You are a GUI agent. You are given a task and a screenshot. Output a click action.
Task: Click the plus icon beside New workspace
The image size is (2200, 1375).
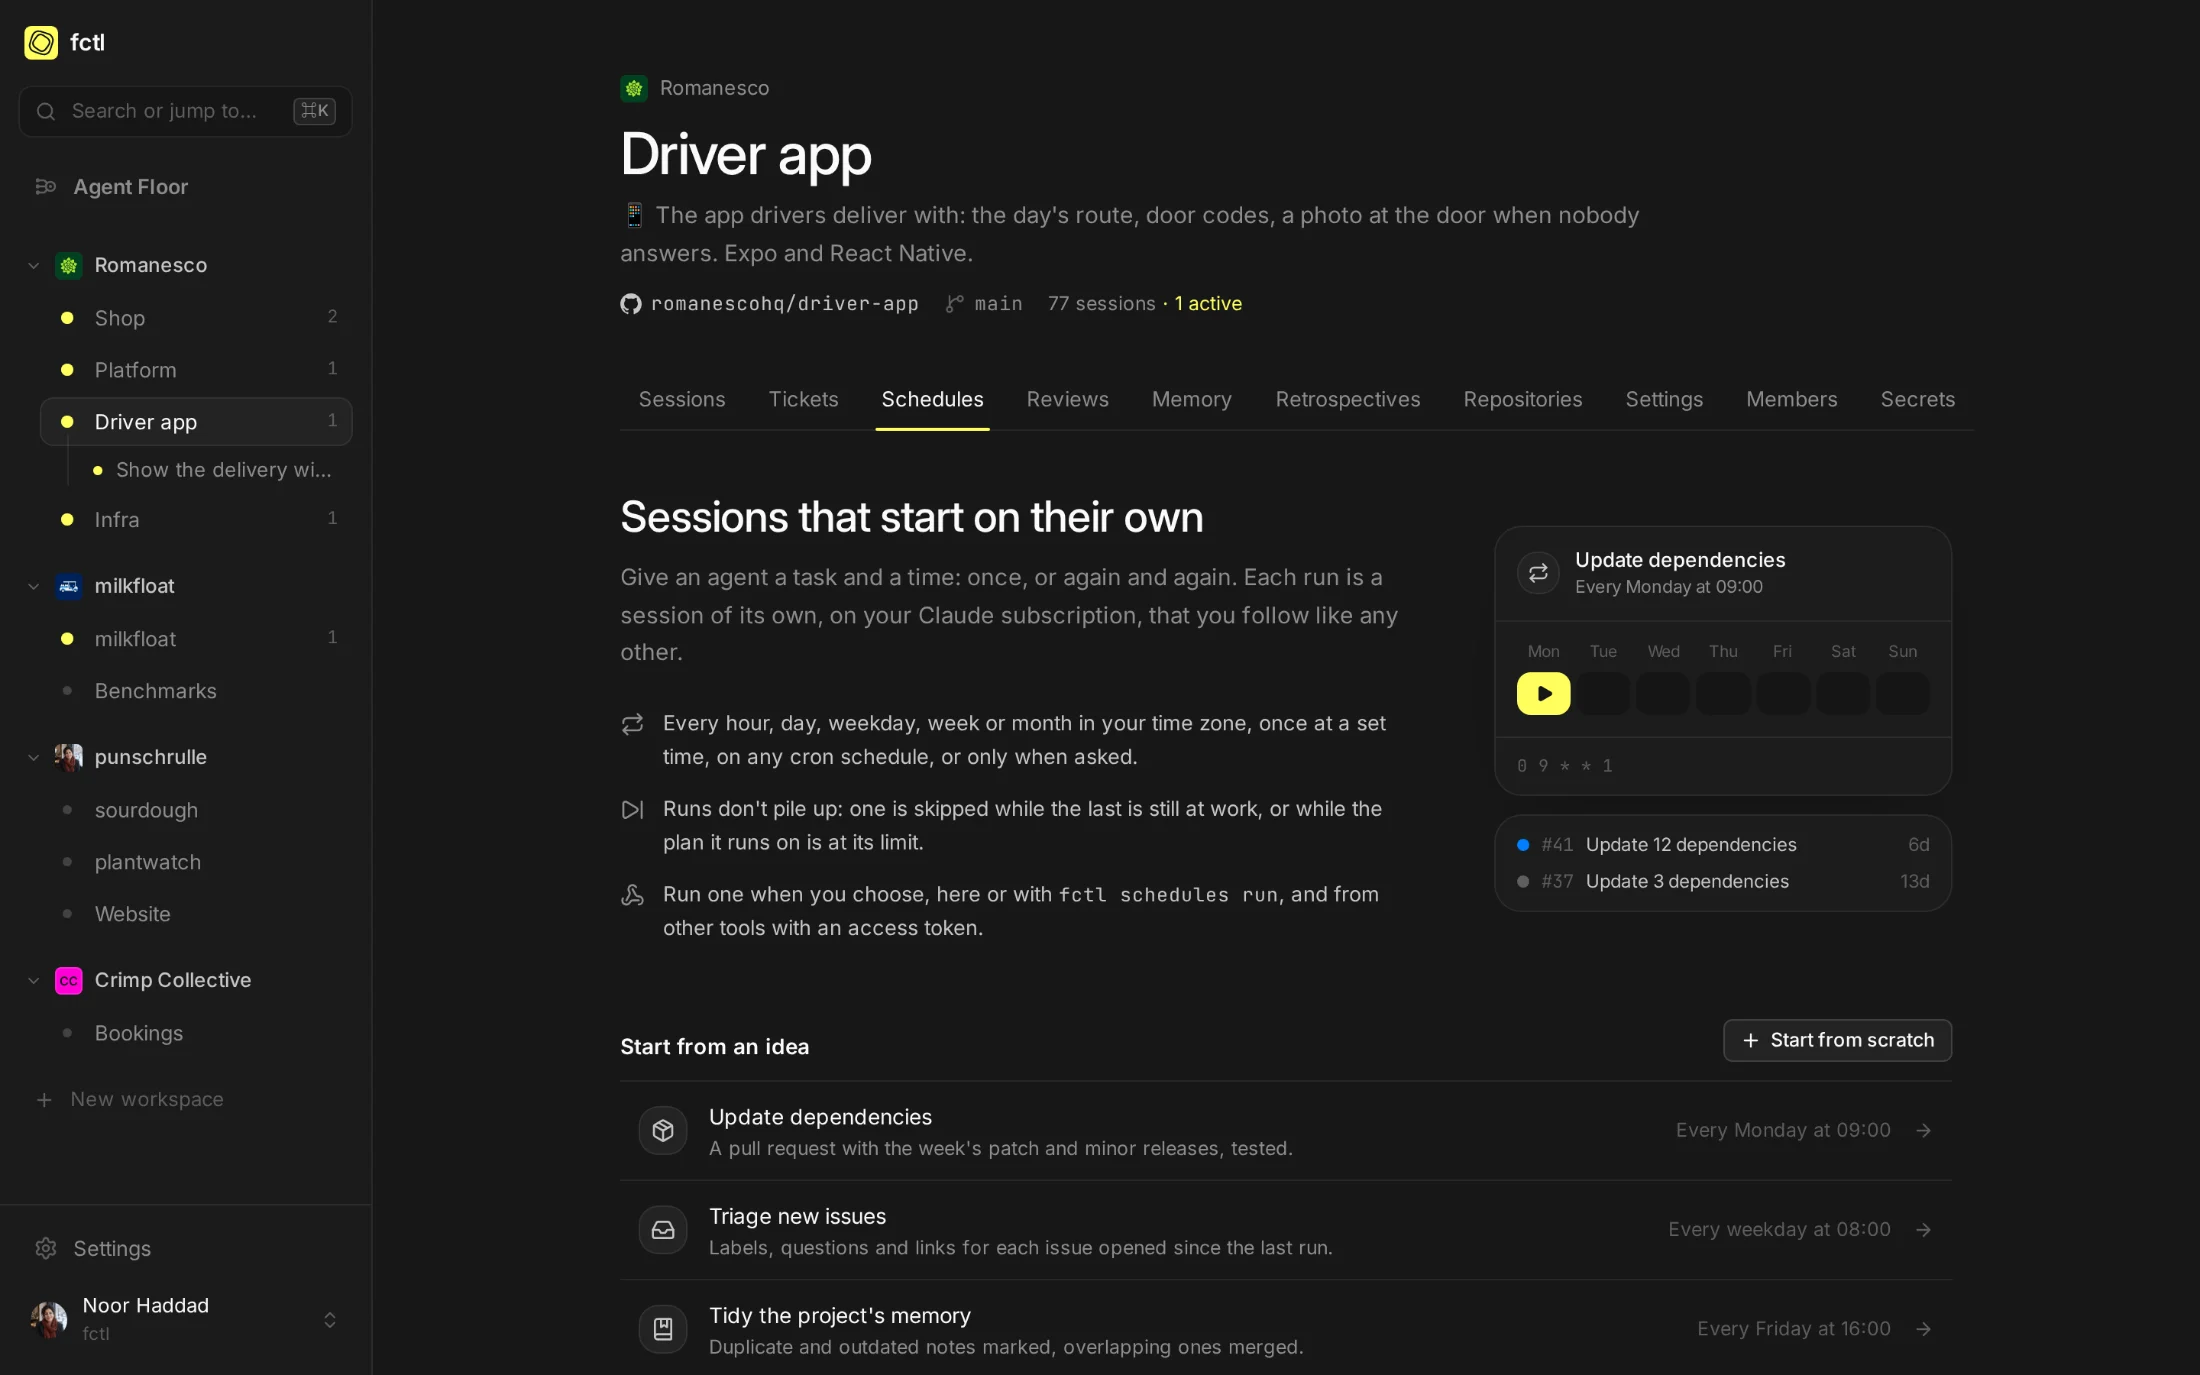pyautogui.click(x=44, y=1100)
